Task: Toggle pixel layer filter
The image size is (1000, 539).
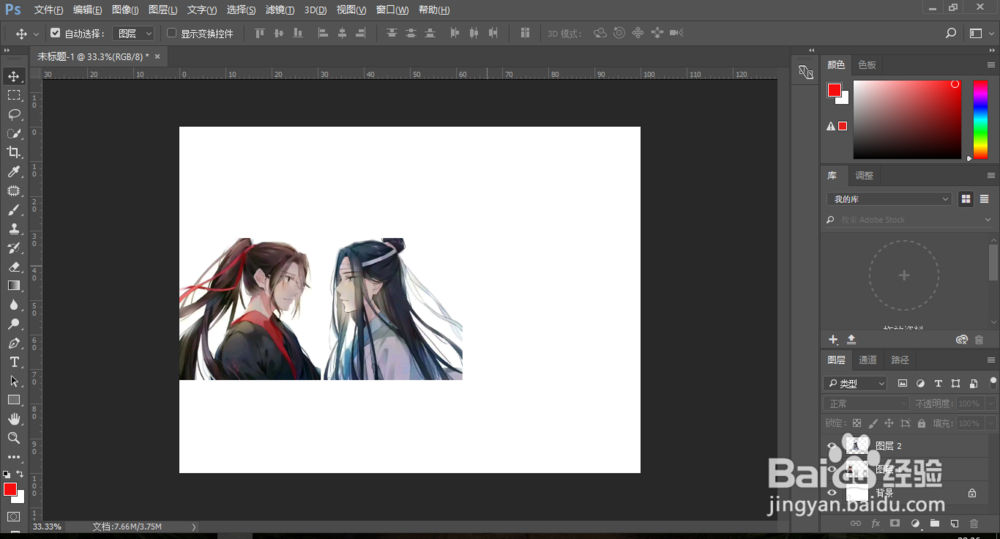Action: tap(902, 383)
